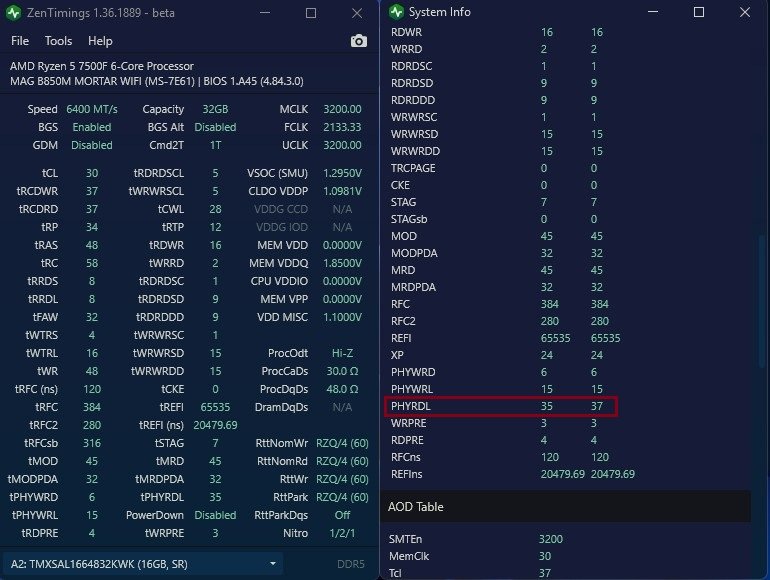
Task: Select the FCLK value 2133.33
Action: (x=342, y=127)
